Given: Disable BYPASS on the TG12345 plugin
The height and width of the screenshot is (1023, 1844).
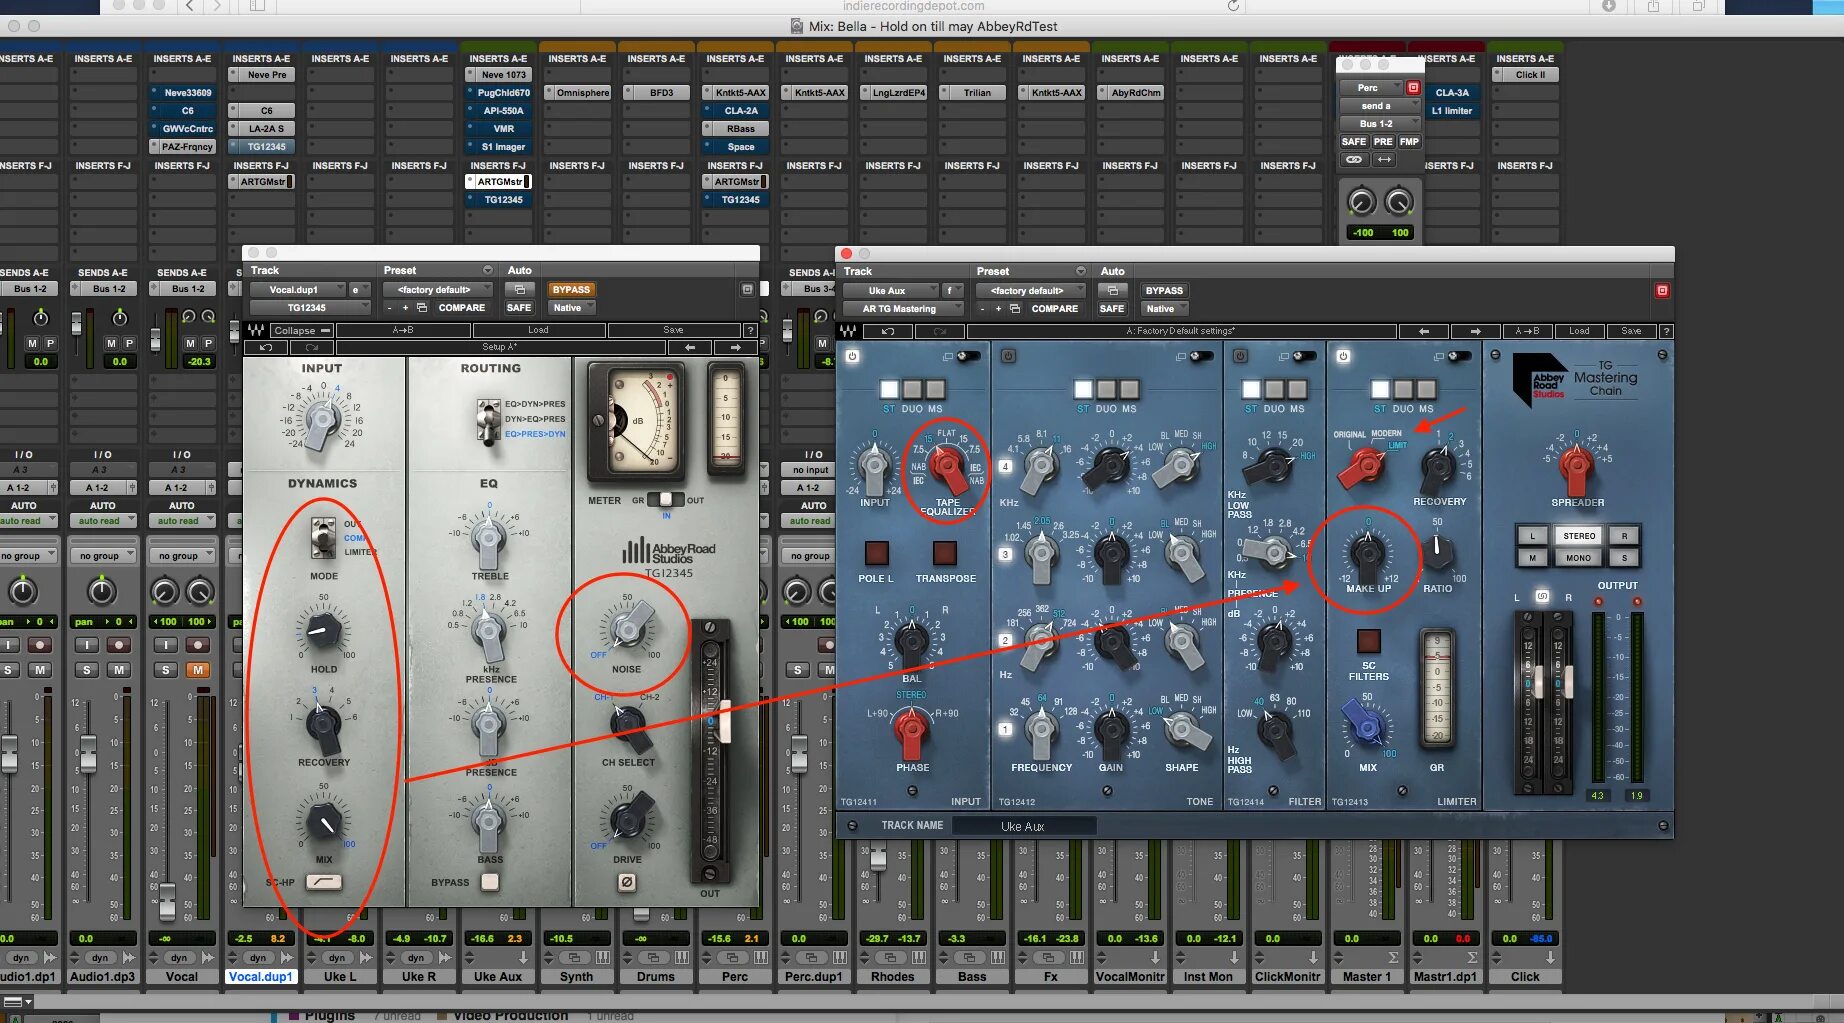Looking at the screenshot, I should pos(571,289).
